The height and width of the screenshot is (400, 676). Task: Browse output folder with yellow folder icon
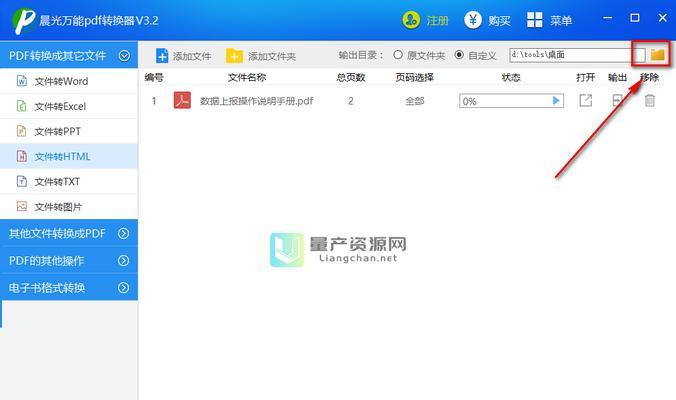[x=657, y=55]
